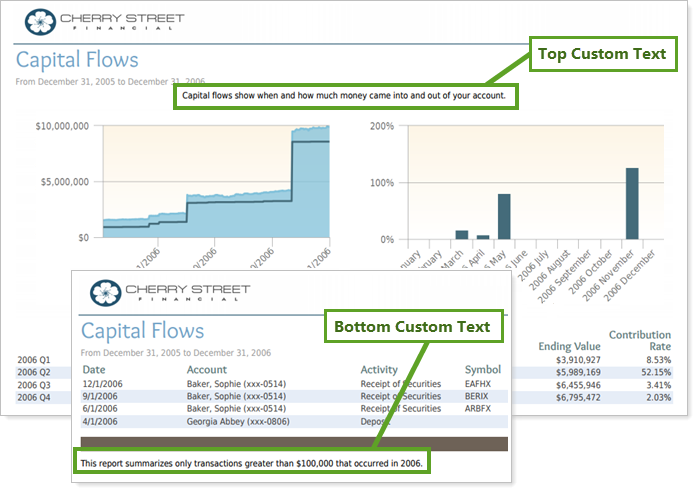
Task: Select the Bottom Custom Text callout label
Action: [411, 327]
